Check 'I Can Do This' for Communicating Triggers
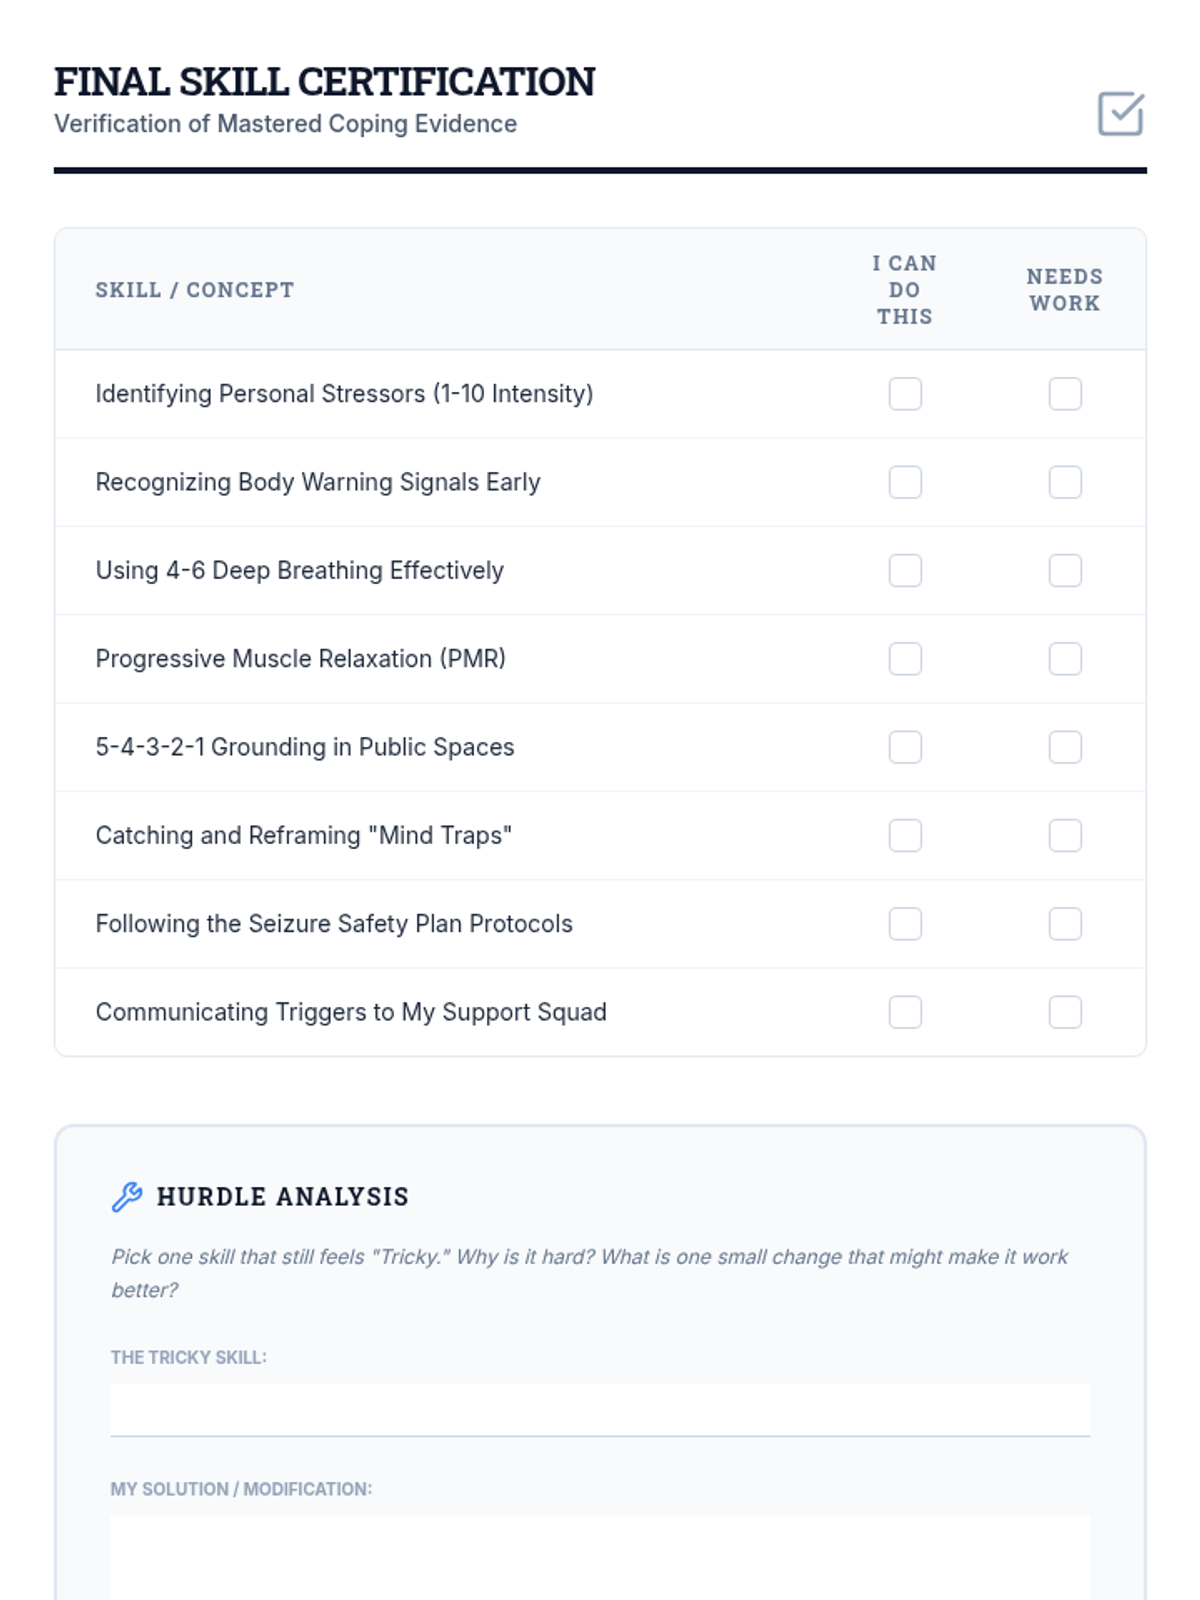Screen dimensions: 1200x1600 coord(905,1012)
